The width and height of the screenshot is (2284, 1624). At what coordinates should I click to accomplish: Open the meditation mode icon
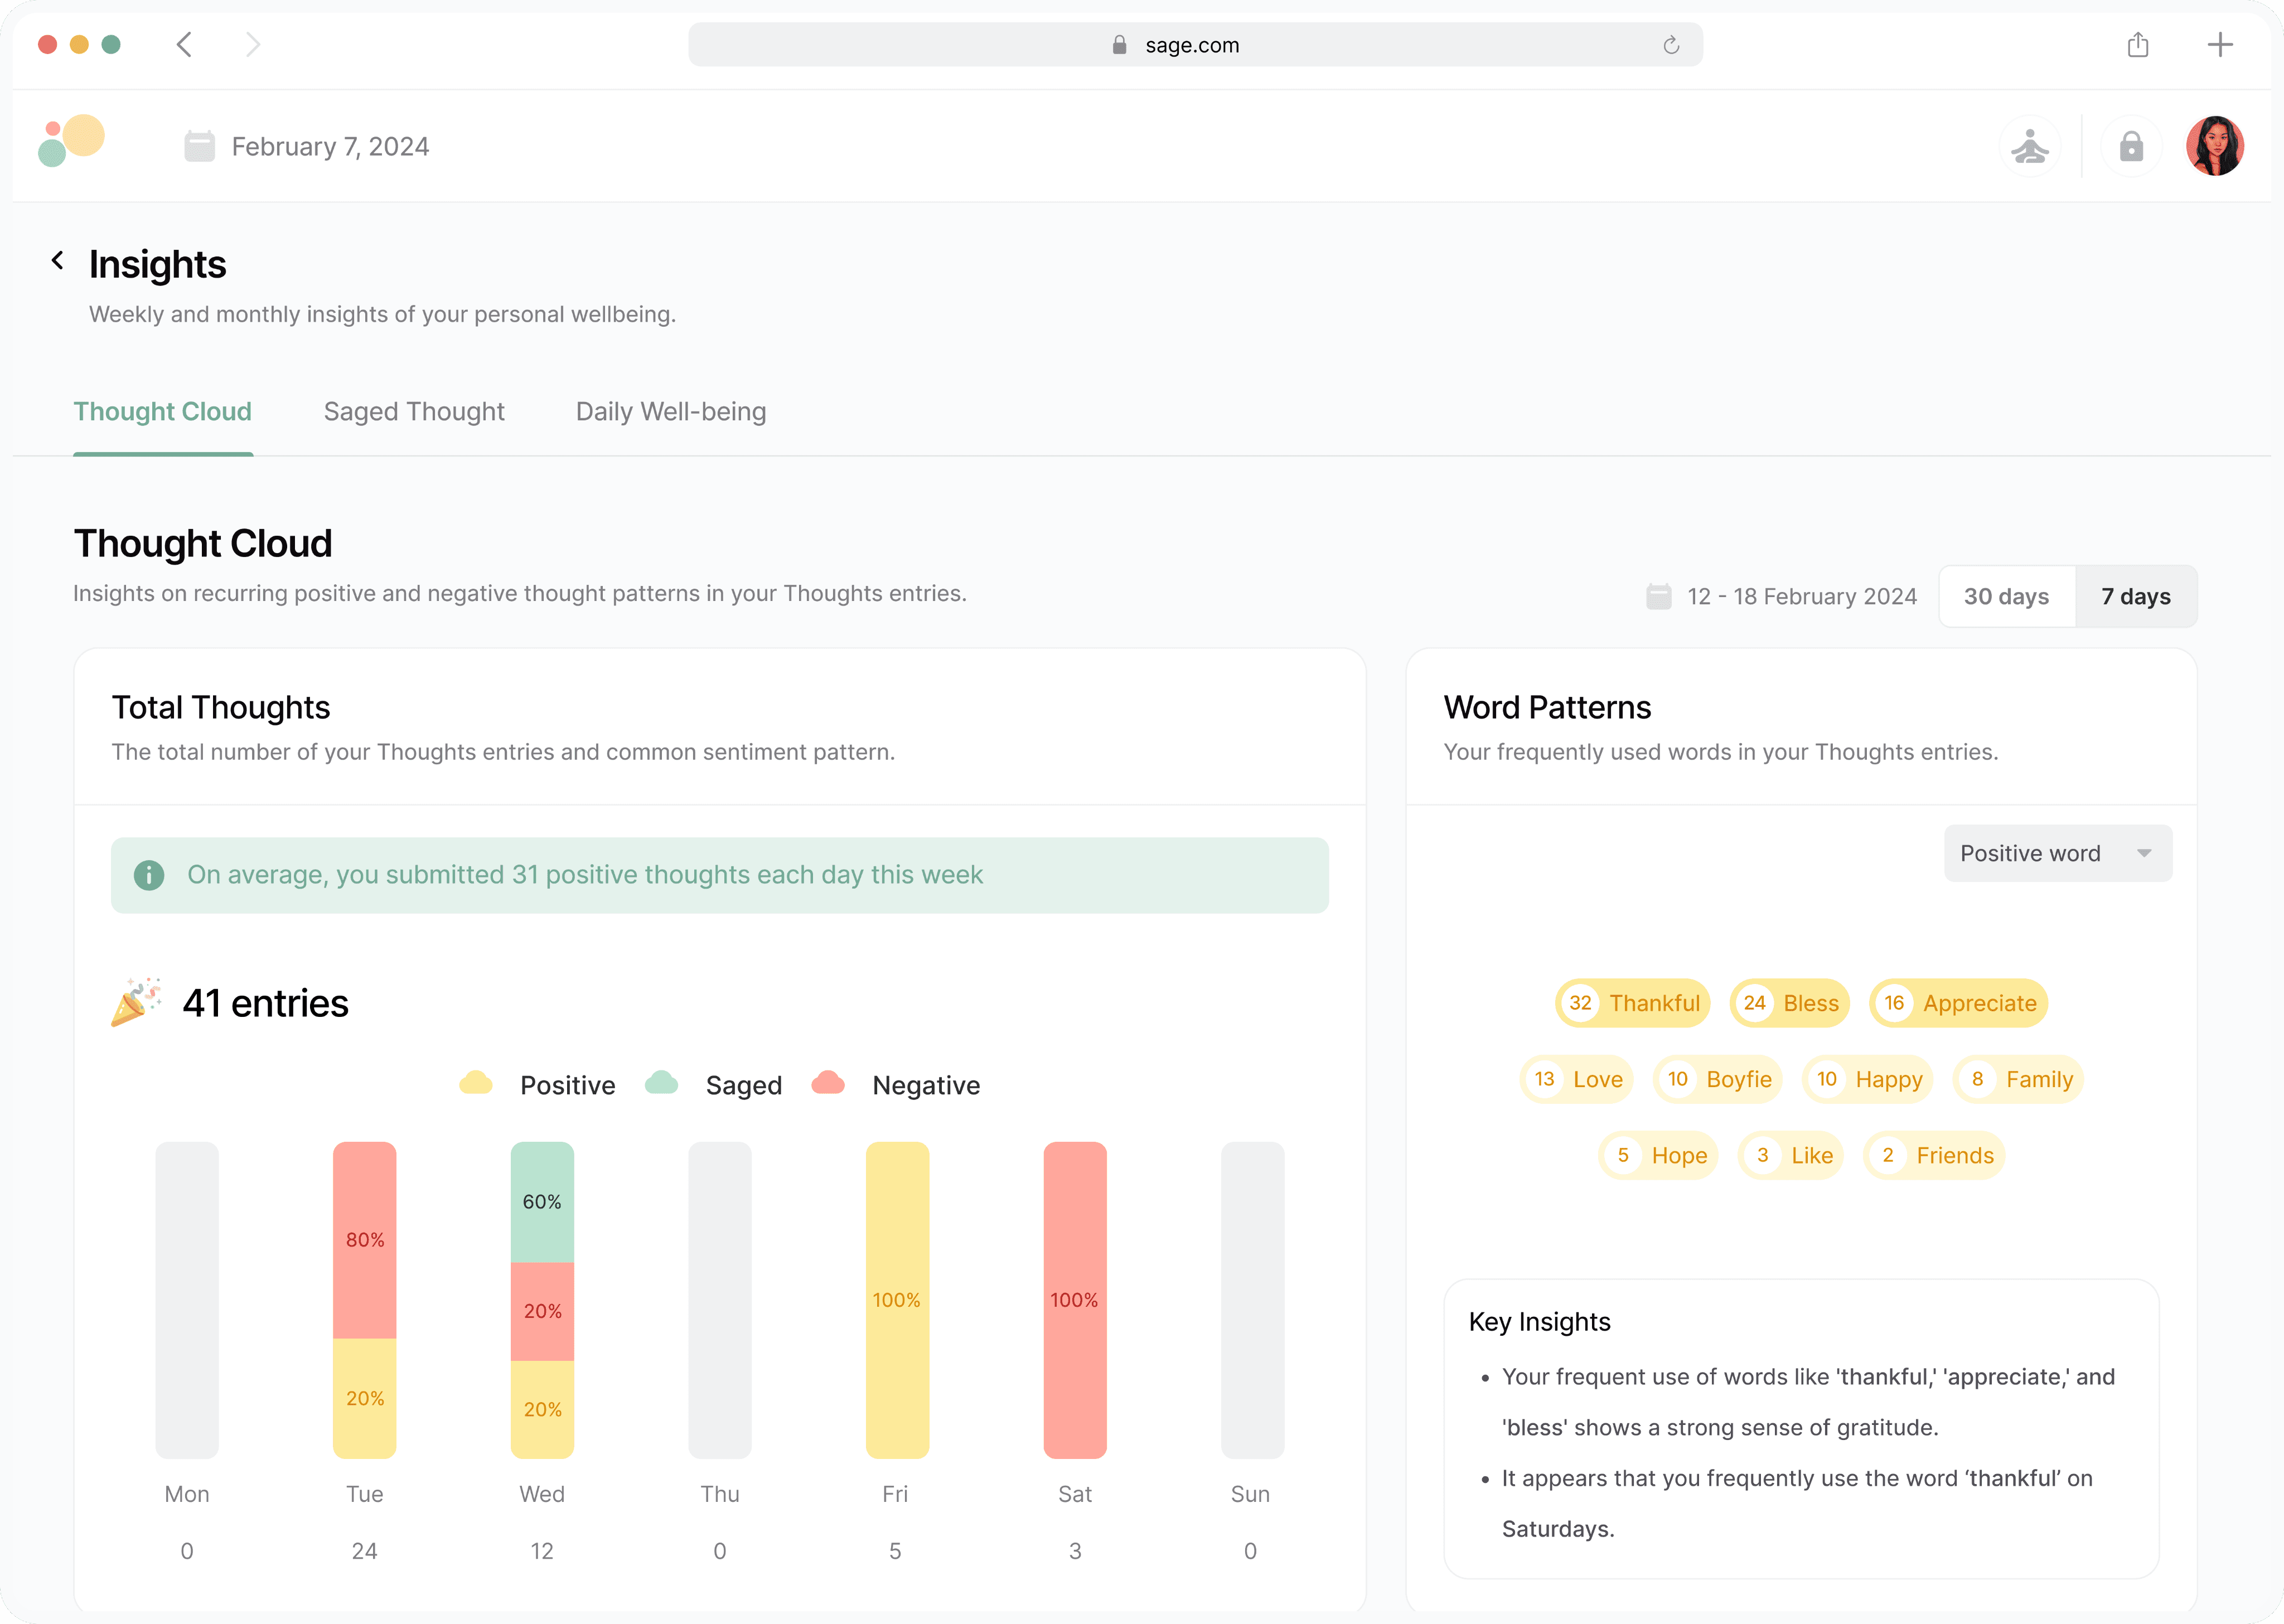point(2030,147)
